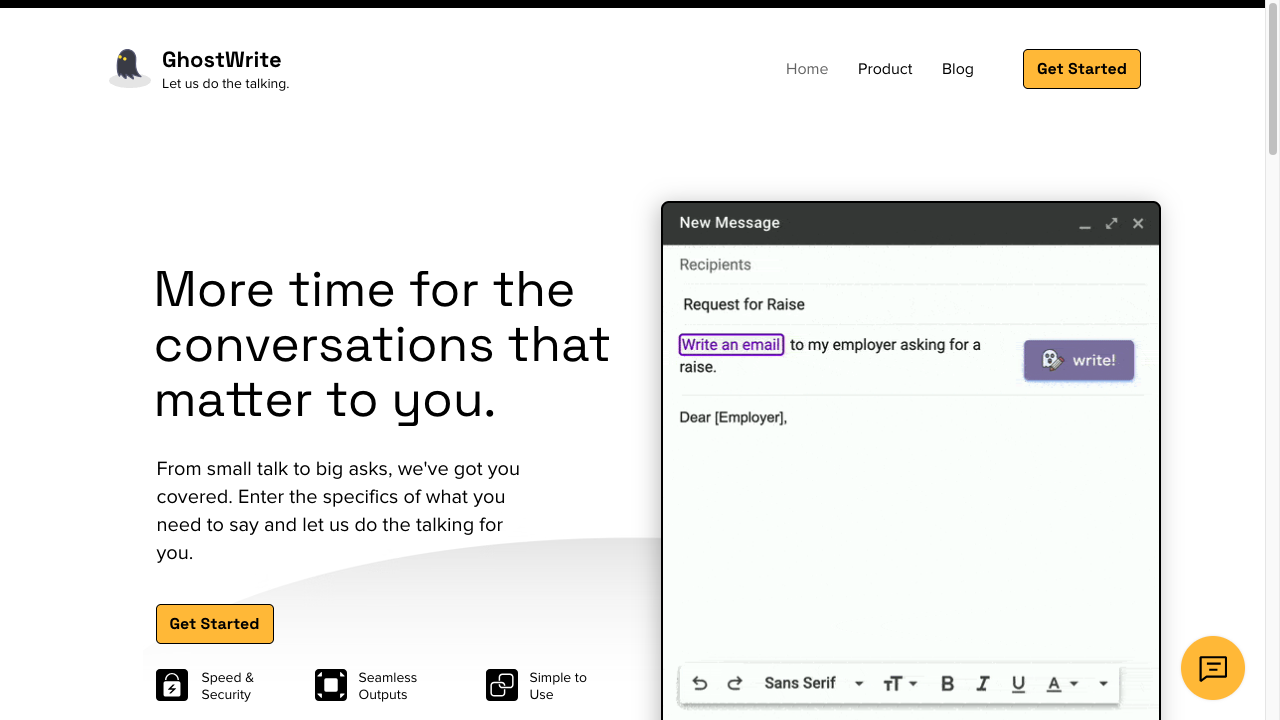The width and height of the screenshot is (1280, 720).
Task: Open the Product nav link
Action: (885, 69)
